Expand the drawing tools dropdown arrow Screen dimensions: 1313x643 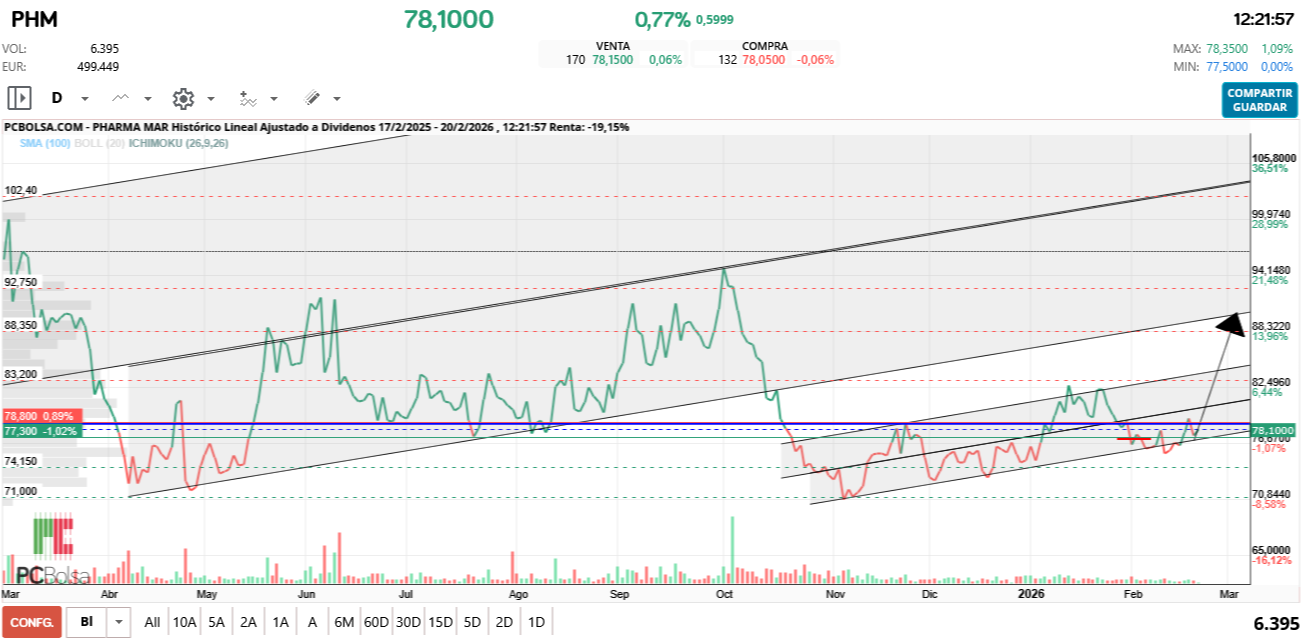pyautogui.click(x=337, y=99)
